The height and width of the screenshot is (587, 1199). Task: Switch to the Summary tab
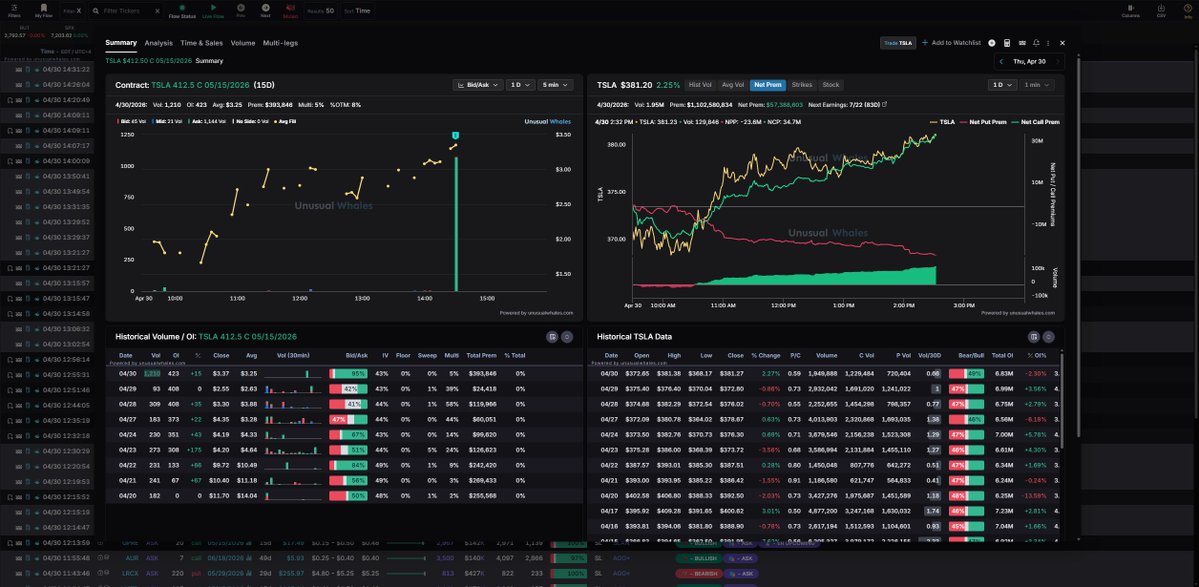[121, 43]
